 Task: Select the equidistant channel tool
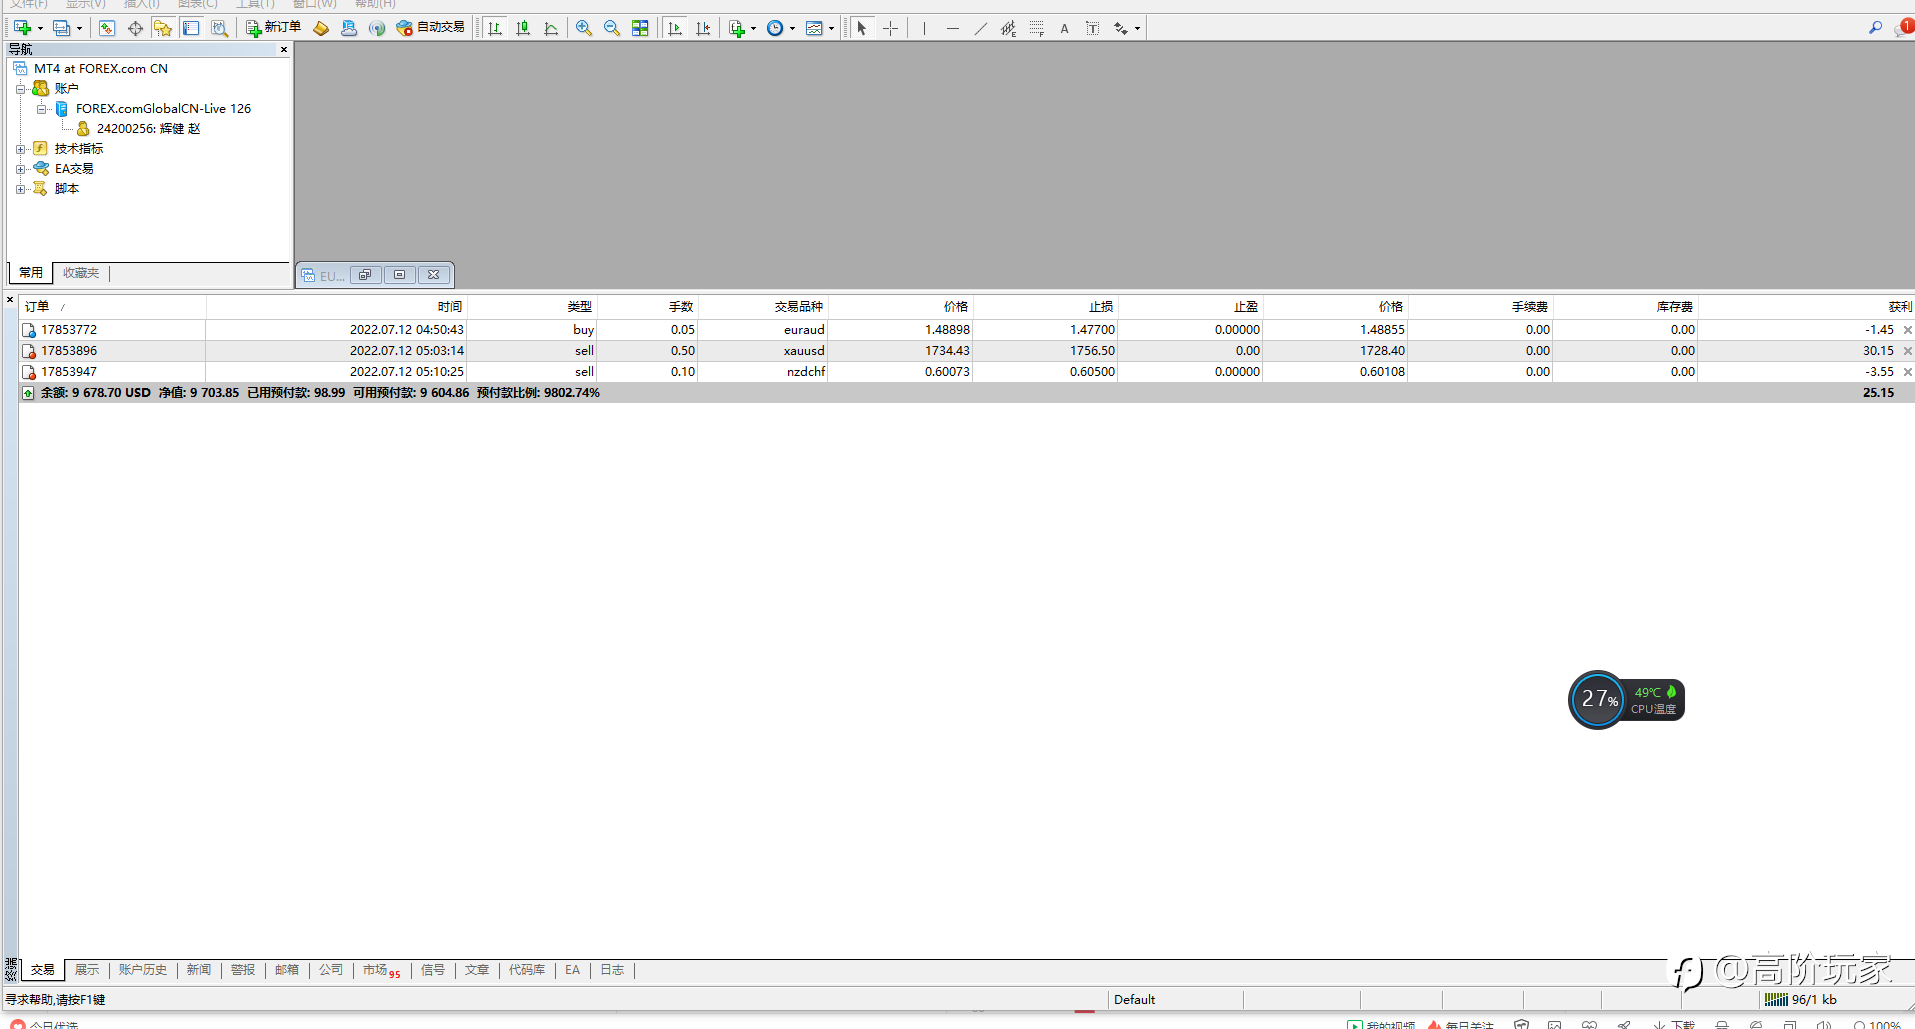[1008, 28]
